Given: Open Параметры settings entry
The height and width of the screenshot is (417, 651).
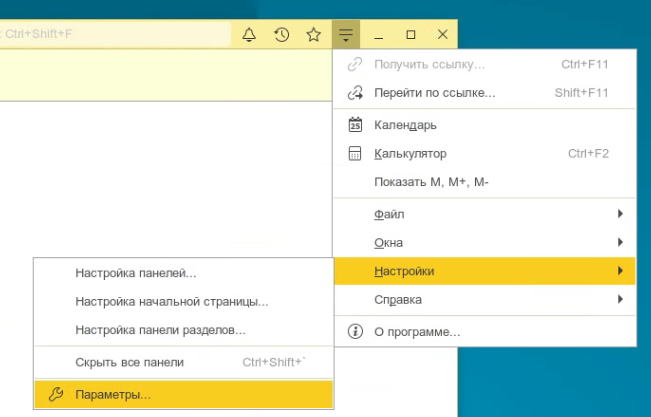Looking at the screenshot, I should coord(113,394).
